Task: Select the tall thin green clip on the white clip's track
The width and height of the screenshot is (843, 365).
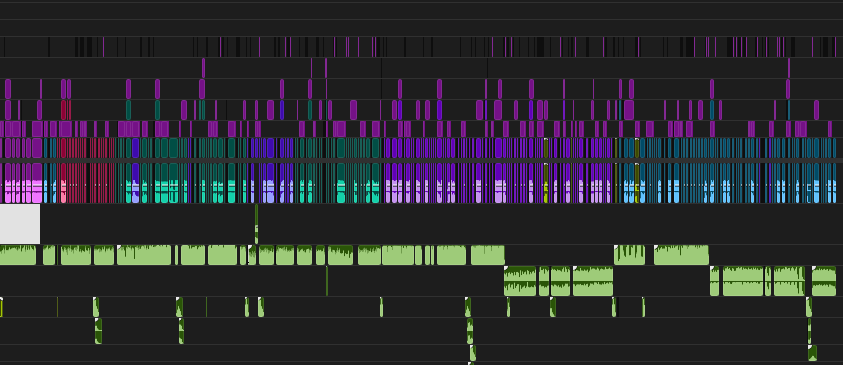Action: pos(256,224)
